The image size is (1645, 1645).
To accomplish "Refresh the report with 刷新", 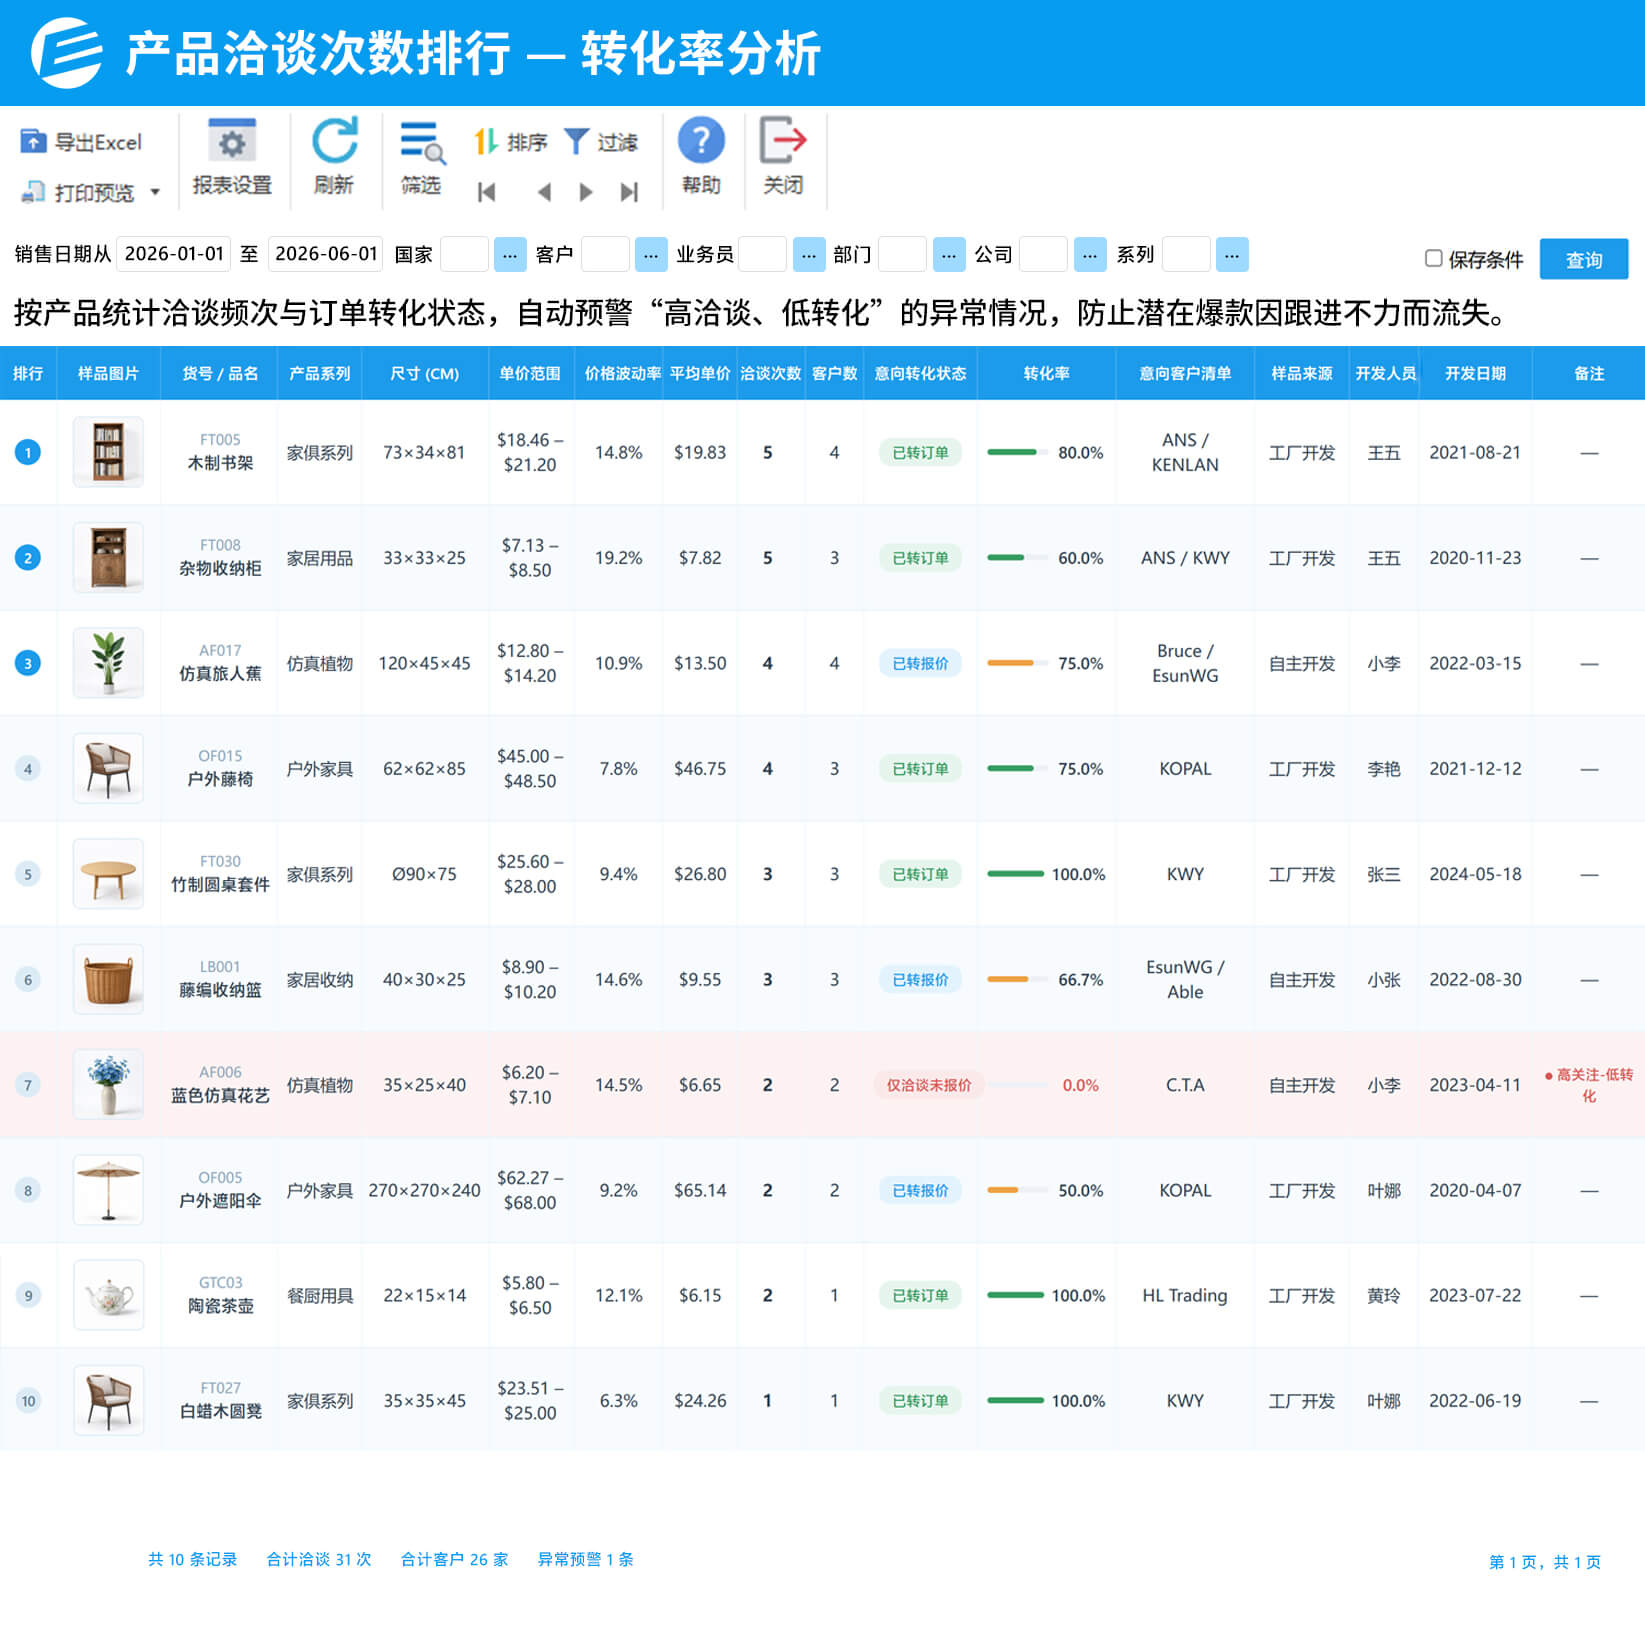I will (334, 157).
